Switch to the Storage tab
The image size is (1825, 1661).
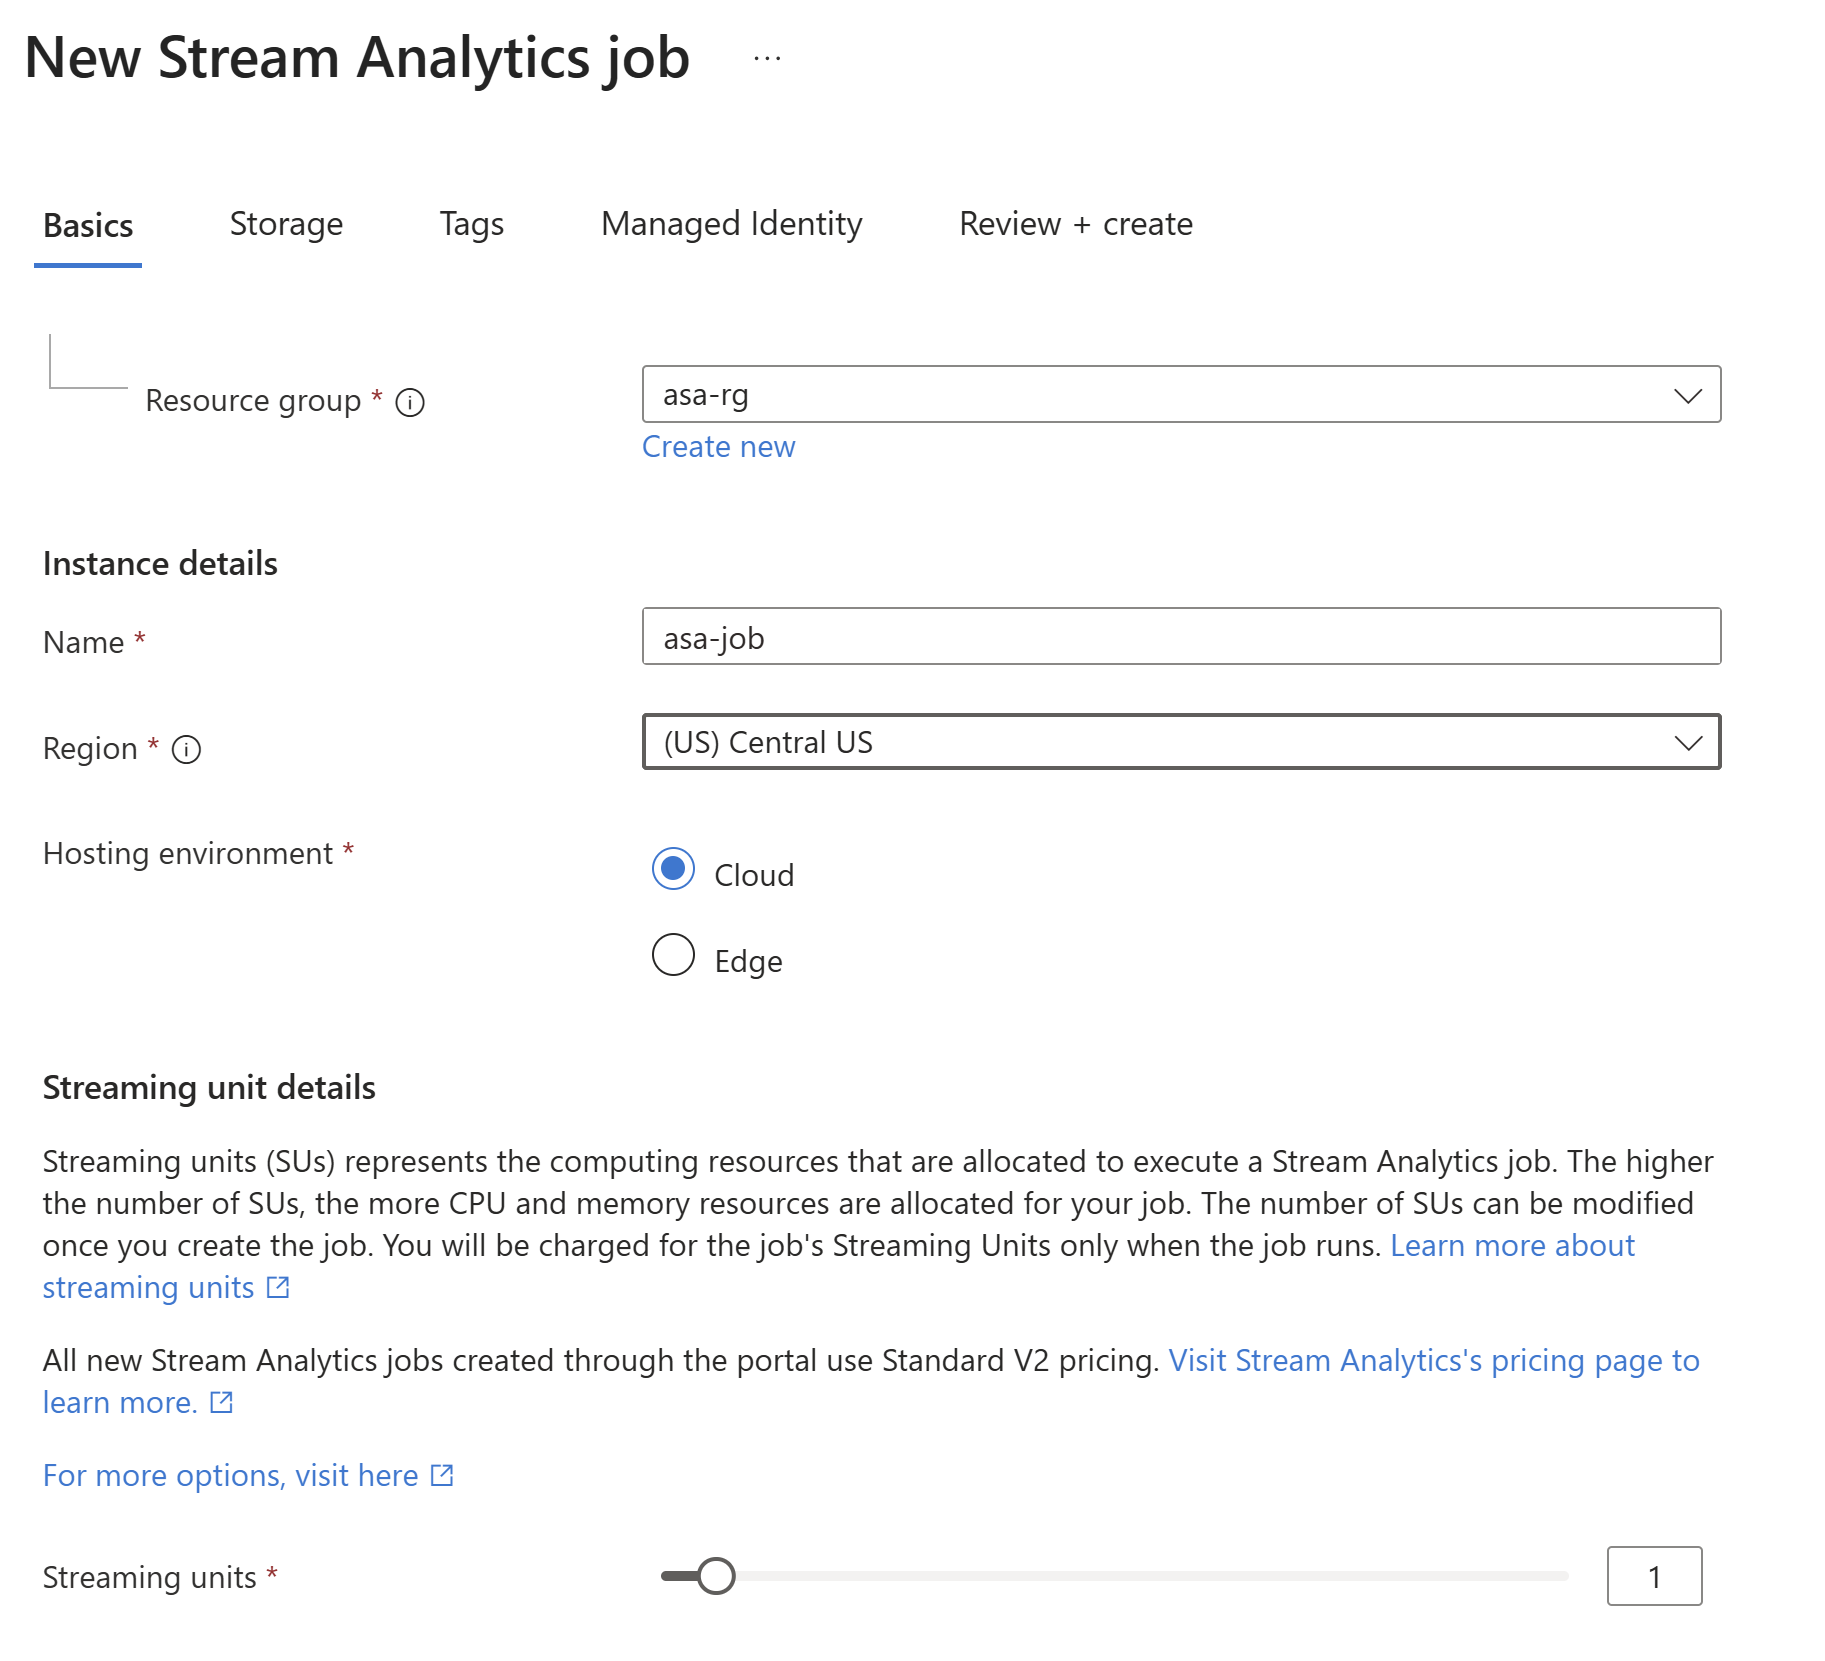pyautogui.click(x=286, y=224)
